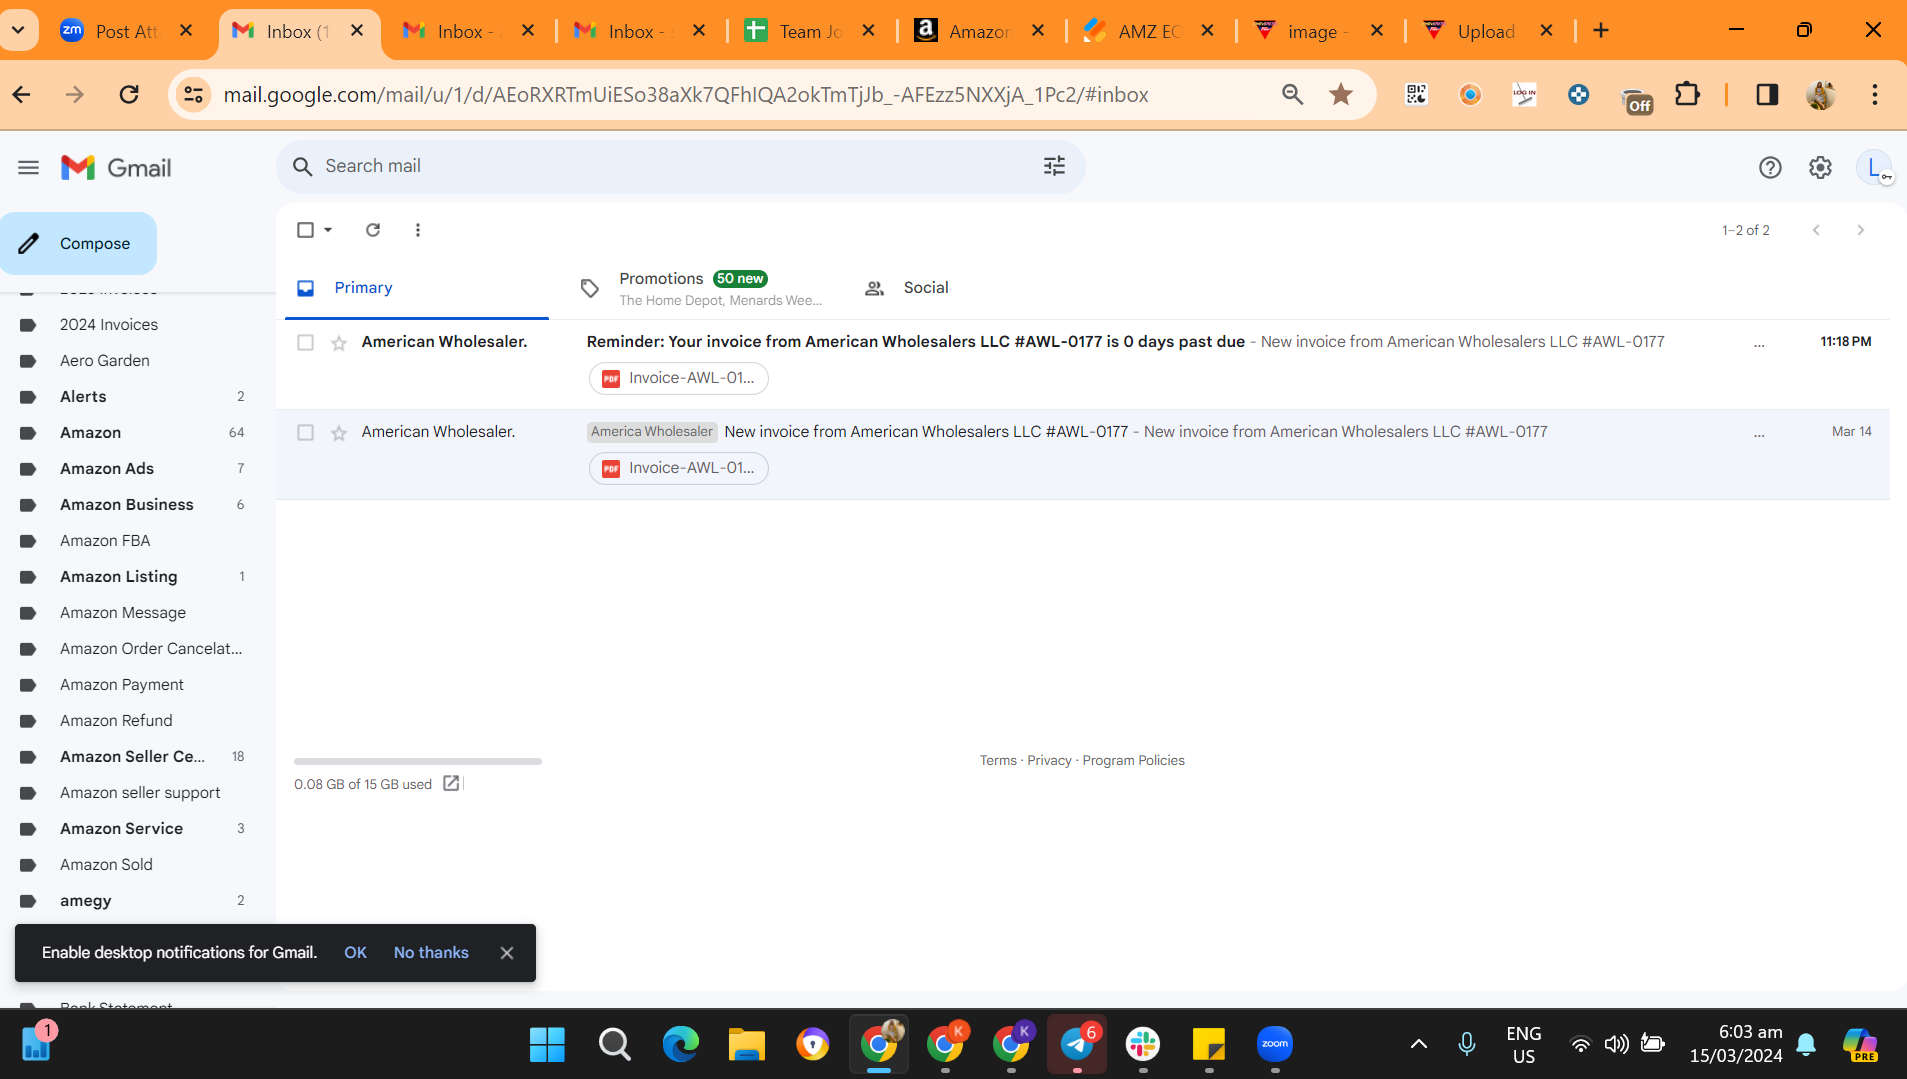The image size is (1907, 1079).
Task: Open Chrome three-dot menu
Action: coord(1875,95)
